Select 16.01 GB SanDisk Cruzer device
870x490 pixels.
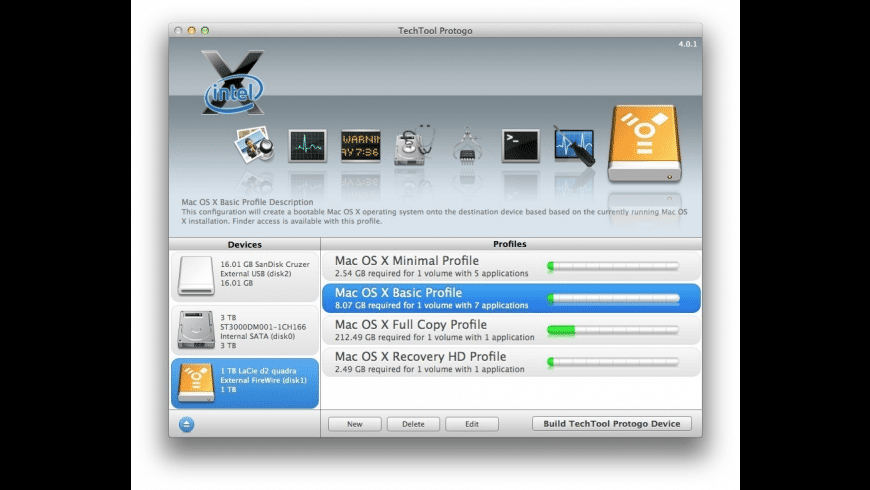[245, 276]
